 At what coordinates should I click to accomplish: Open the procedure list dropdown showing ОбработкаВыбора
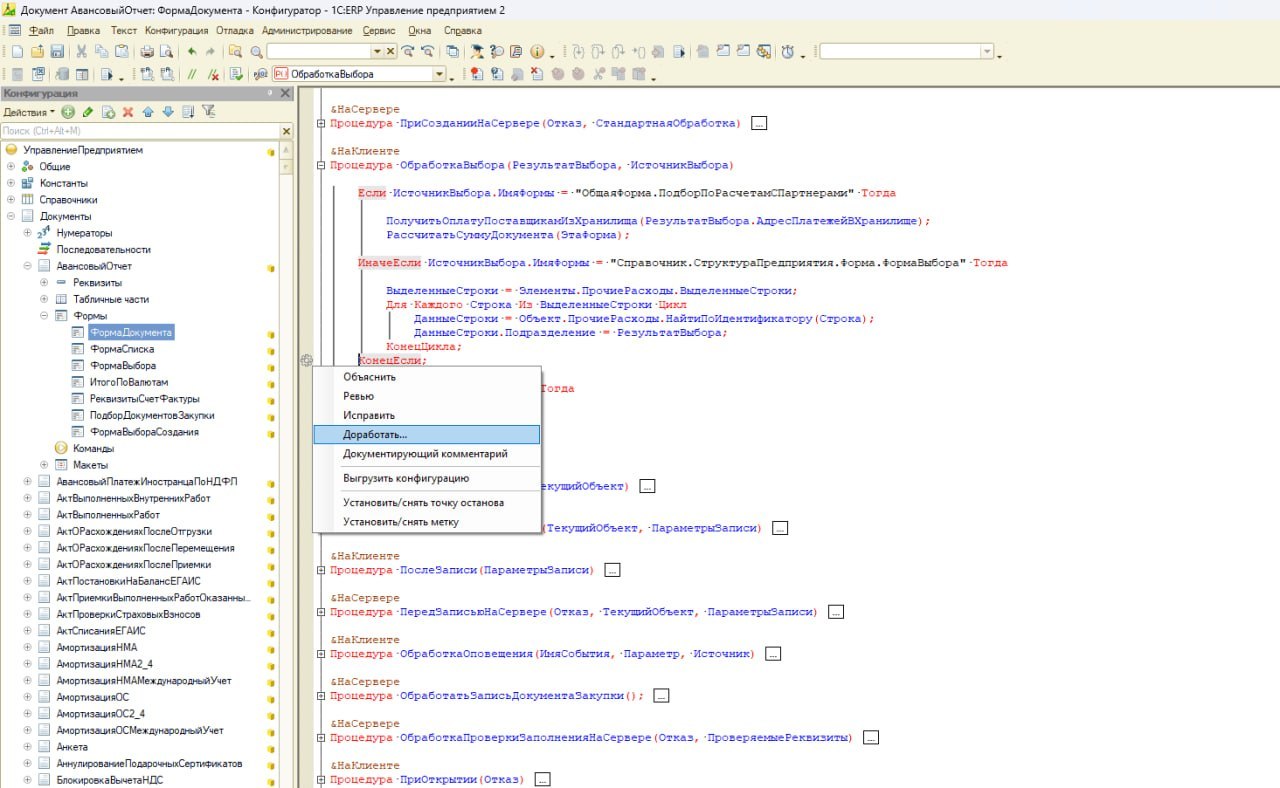point(439,74)
